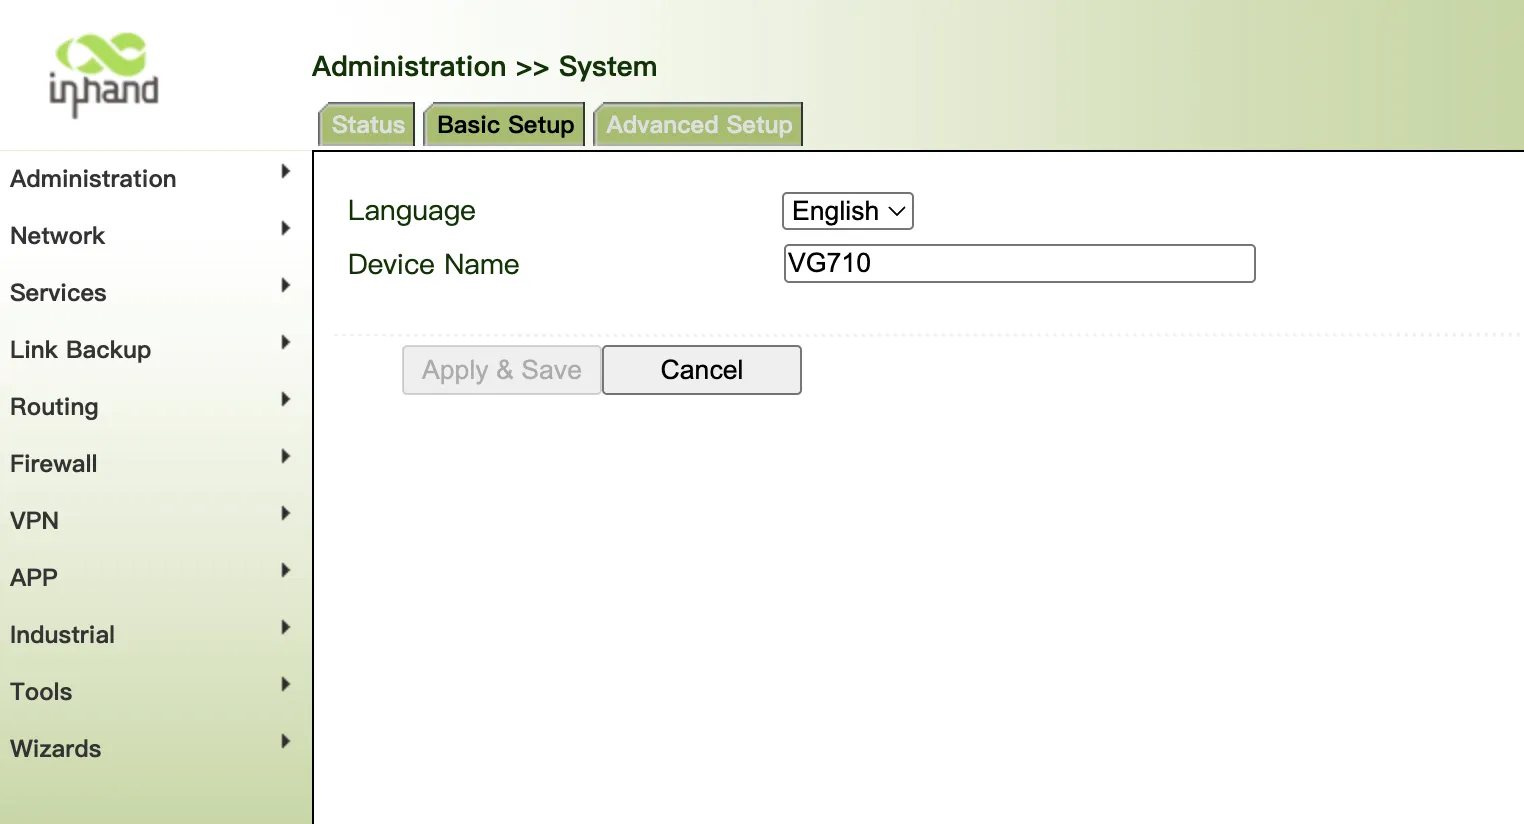Click the arrow next to VPN
1524x824 pixels.
[286, 513]
